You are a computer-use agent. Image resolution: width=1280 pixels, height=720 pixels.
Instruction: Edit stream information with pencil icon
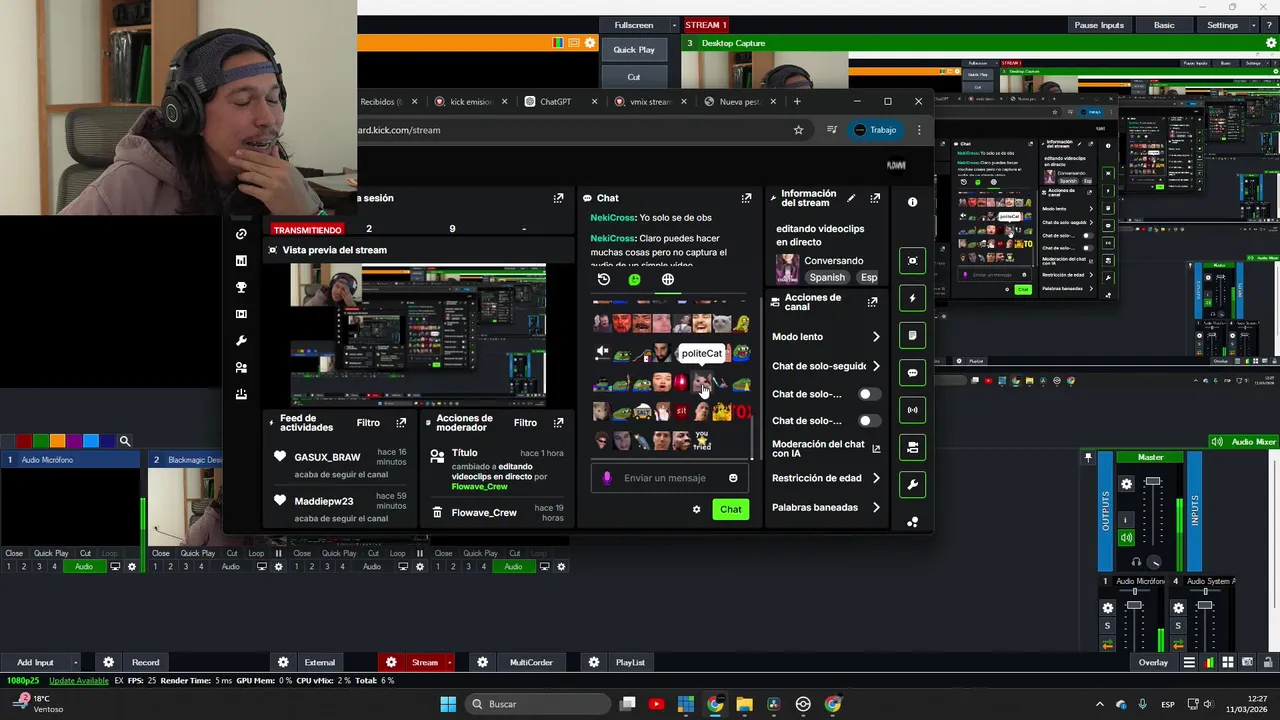pos(851,198)
